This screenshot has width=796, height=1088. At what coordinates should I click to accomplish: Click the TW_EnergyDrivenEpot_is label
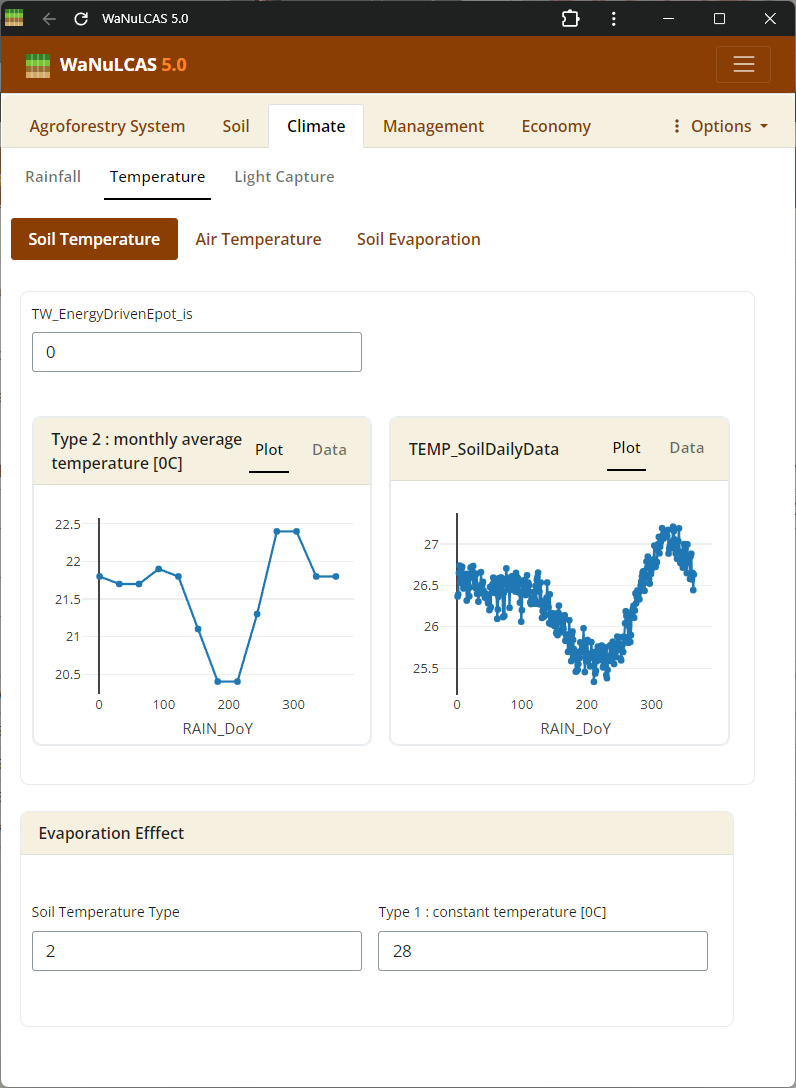click(x=112, y=314)
